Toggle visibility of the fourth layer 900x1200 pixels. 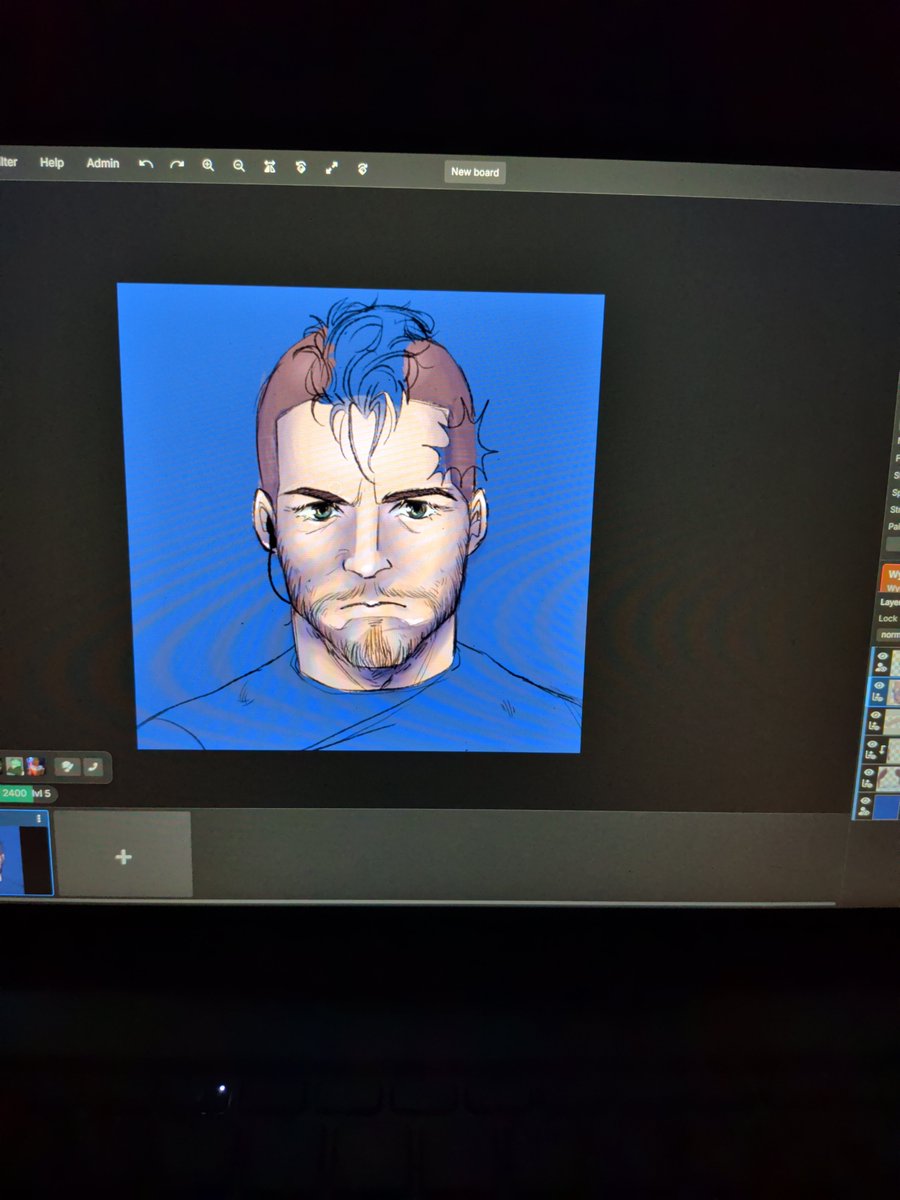871,745
